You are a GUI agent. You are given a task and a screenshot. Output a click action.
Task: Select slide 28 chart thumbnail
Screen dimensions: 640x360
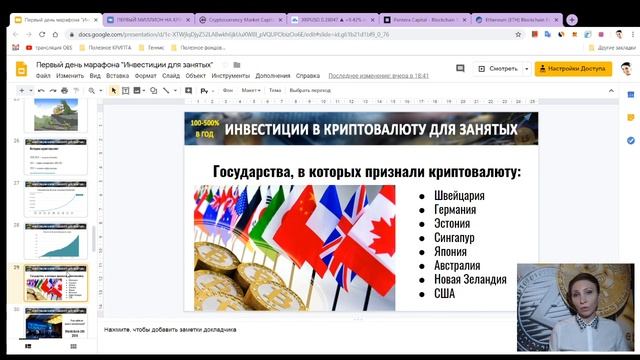pyautogui.click(x=56, y=241)
